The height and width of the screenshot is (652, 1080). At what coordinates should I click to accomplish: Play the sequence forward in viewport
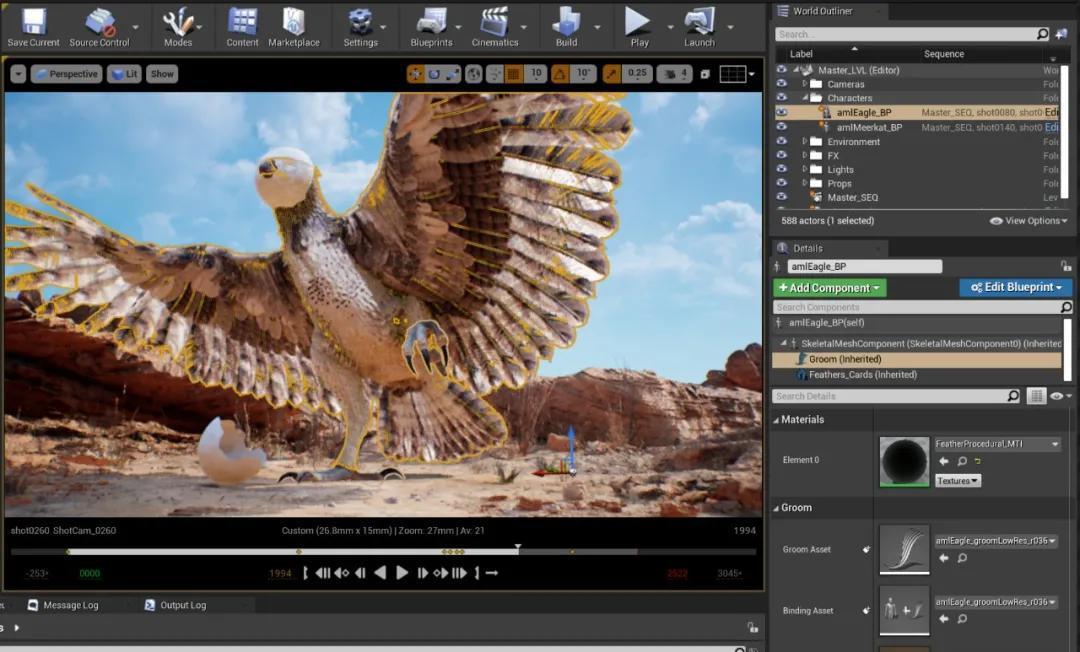tap(402, 573)
